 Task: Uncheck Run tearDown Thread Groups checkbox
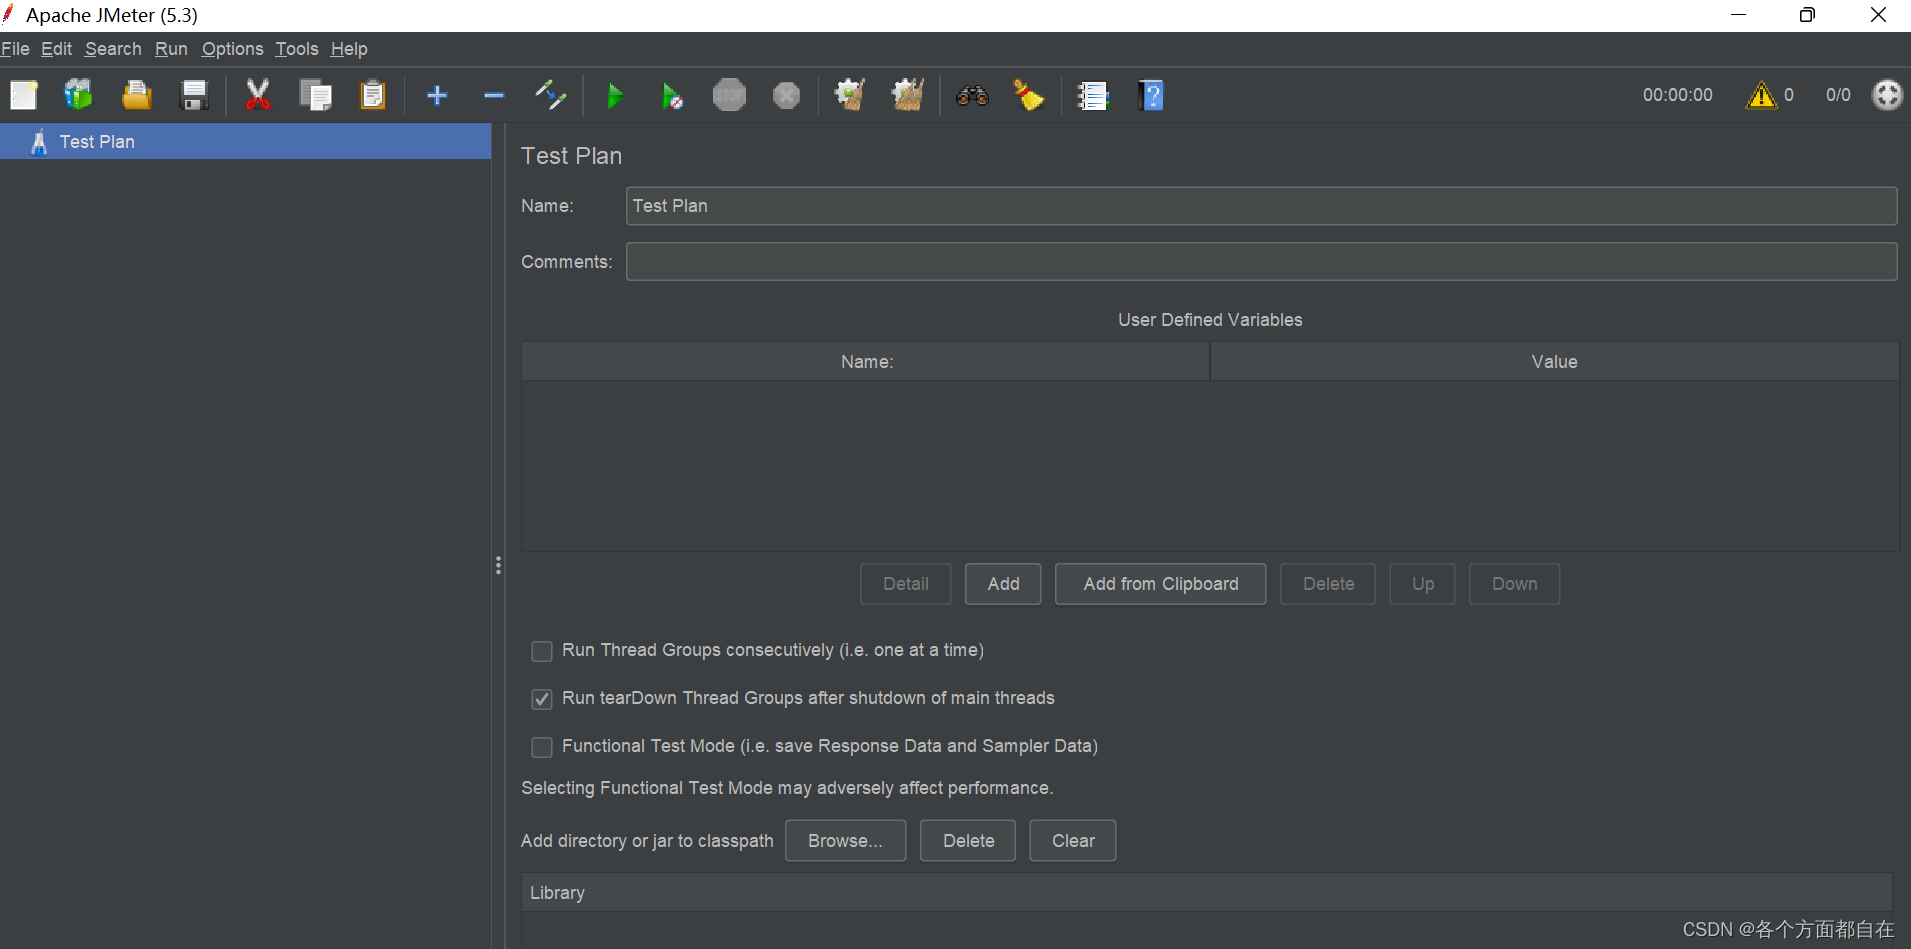(542, 699)
